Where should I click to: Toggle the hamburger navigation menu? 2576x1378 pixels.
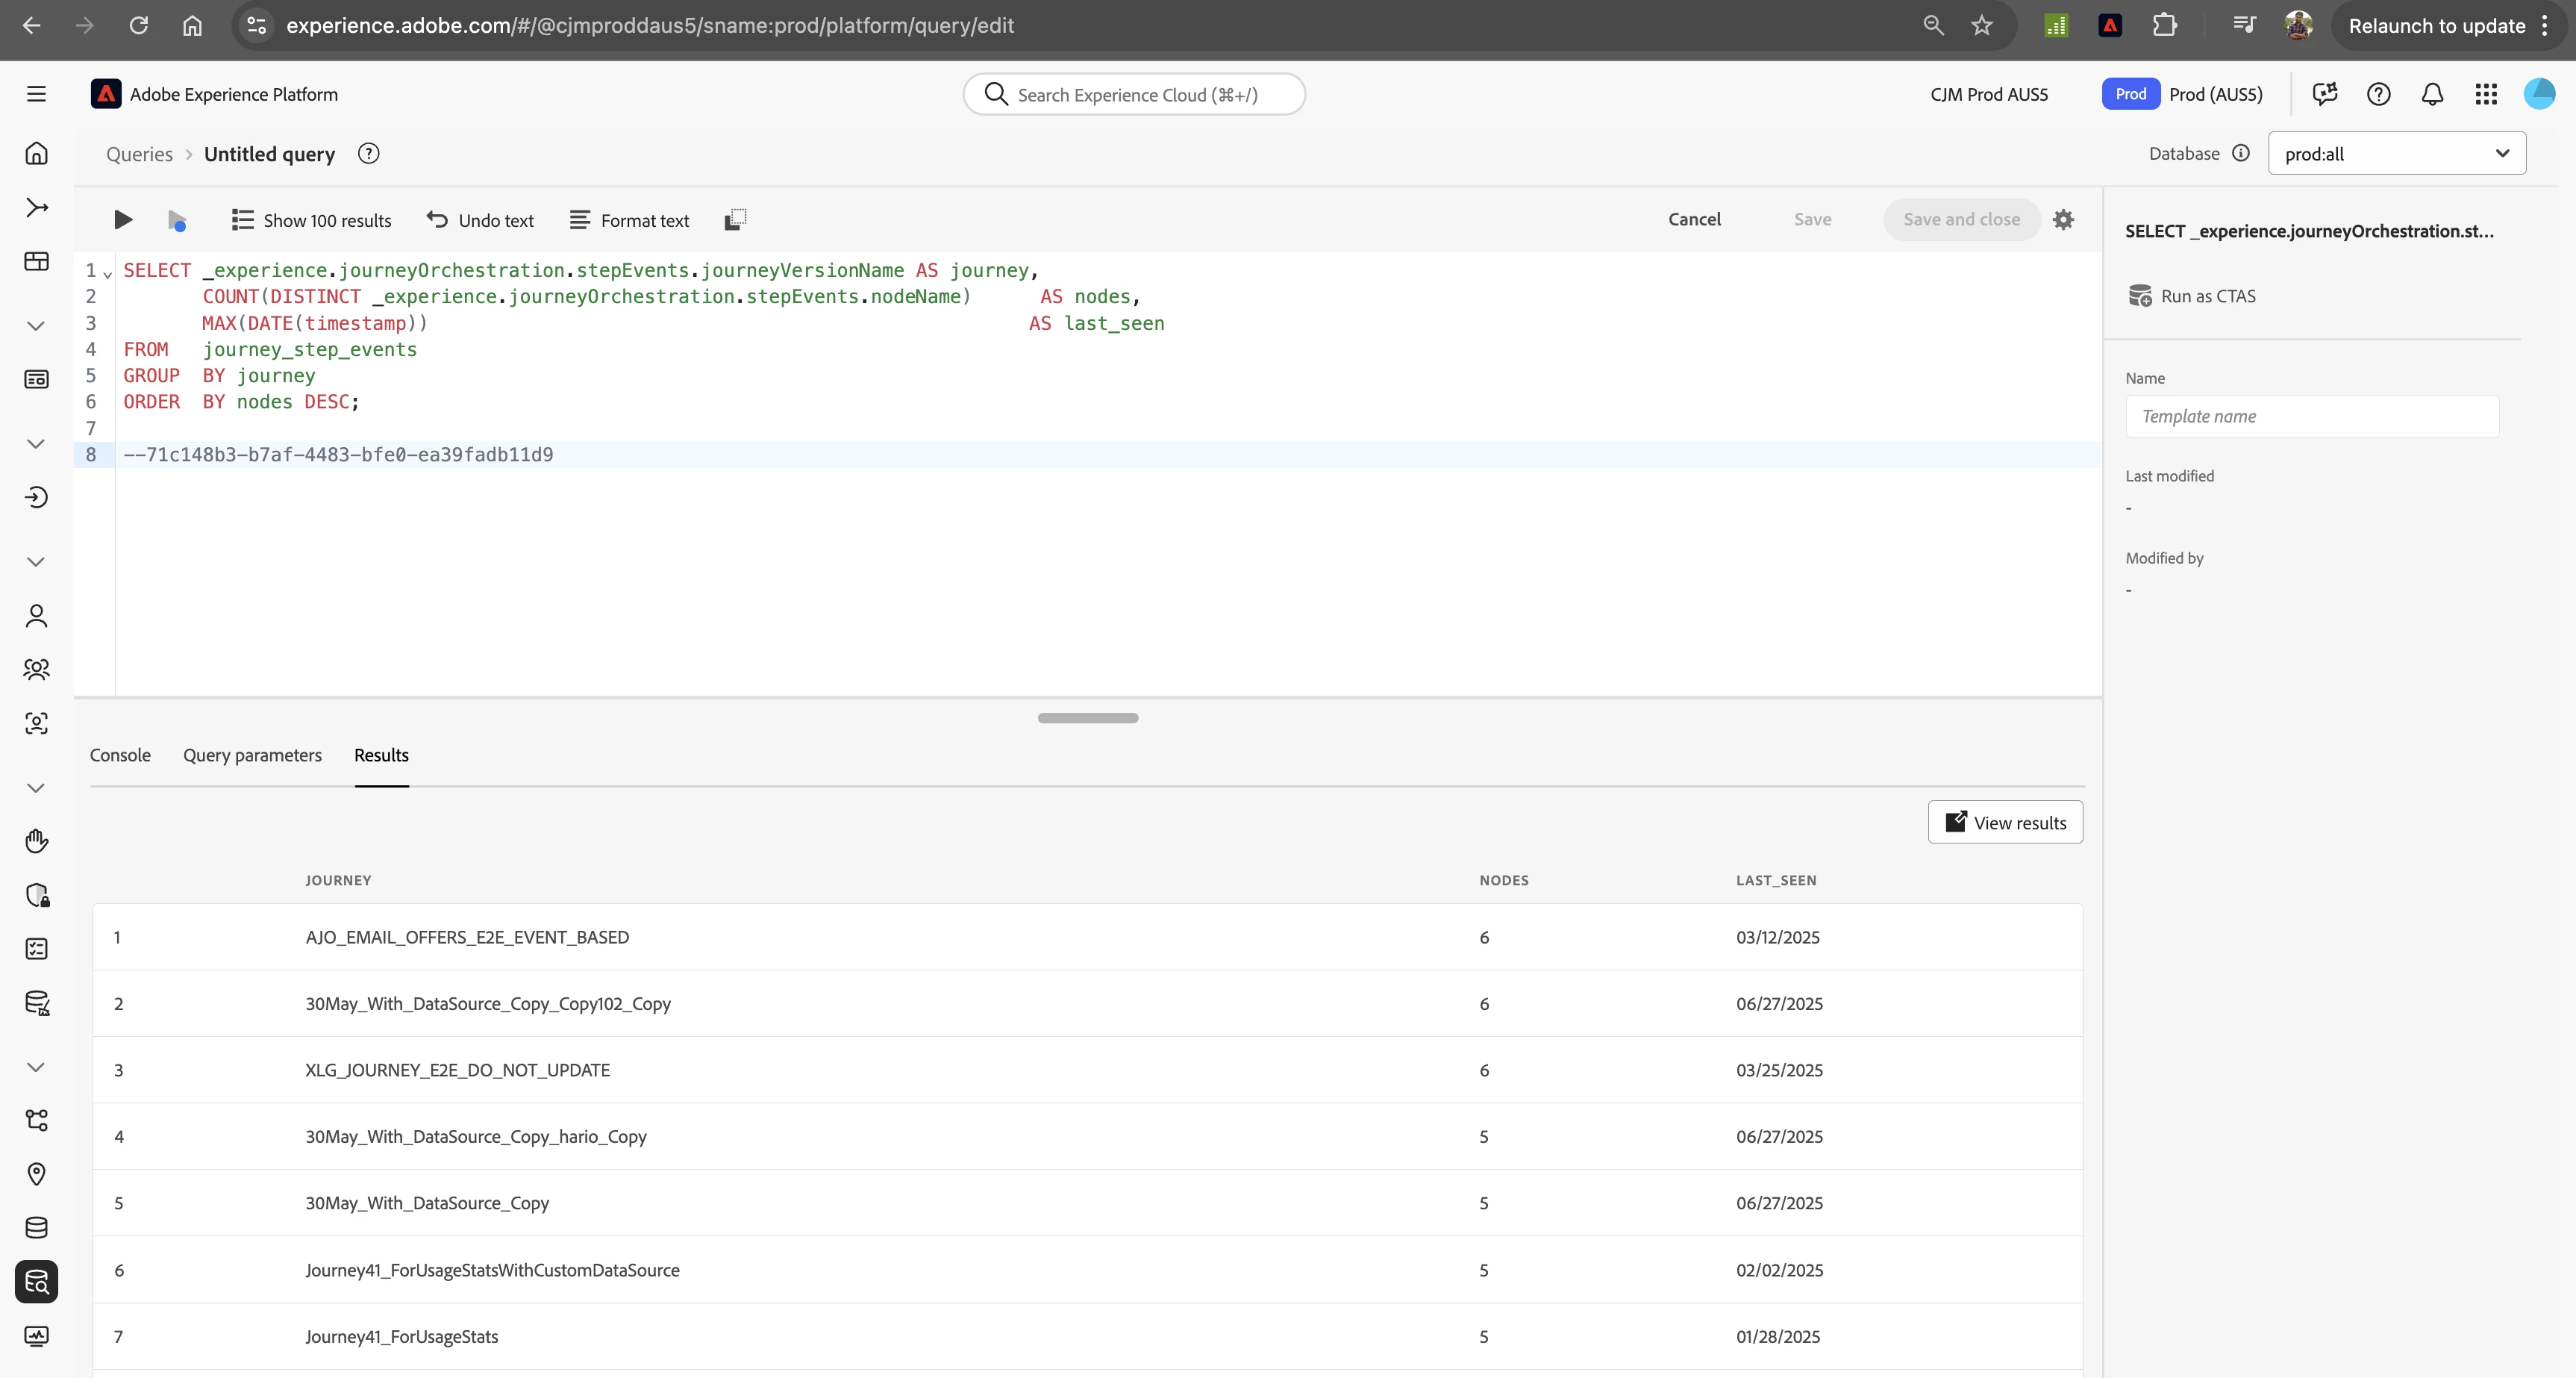(37, 94)
